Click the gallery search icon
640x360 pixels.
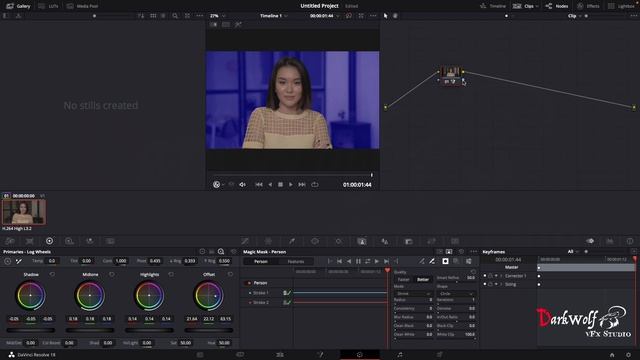click(x=175, y=16)
